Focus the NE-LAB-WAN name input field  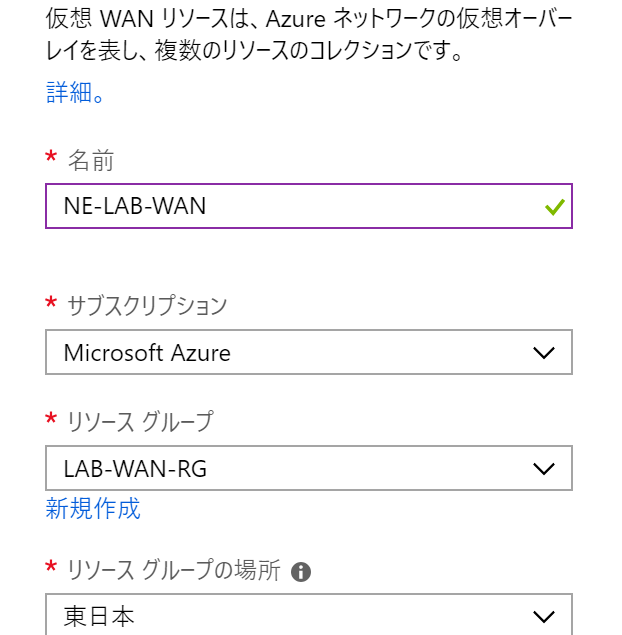click(x=290, y=207)
